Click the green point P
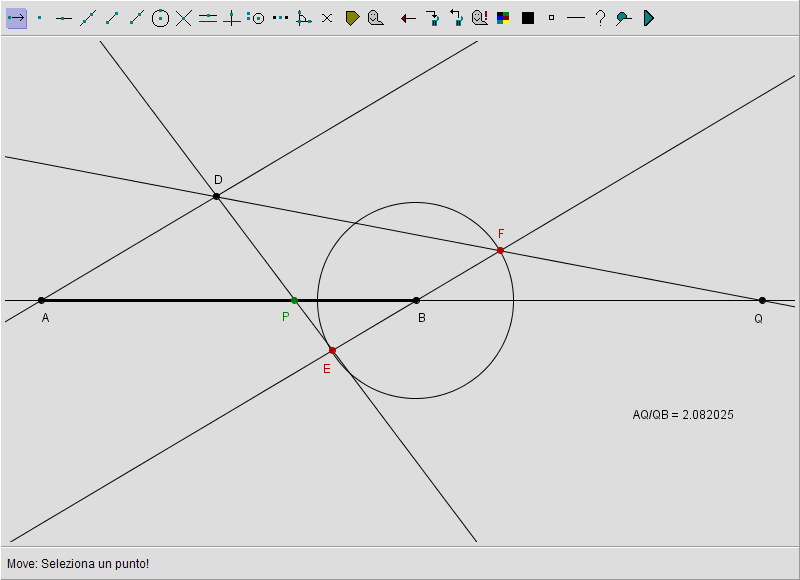This screenshot has height=580, width=800. pos(294,300)
